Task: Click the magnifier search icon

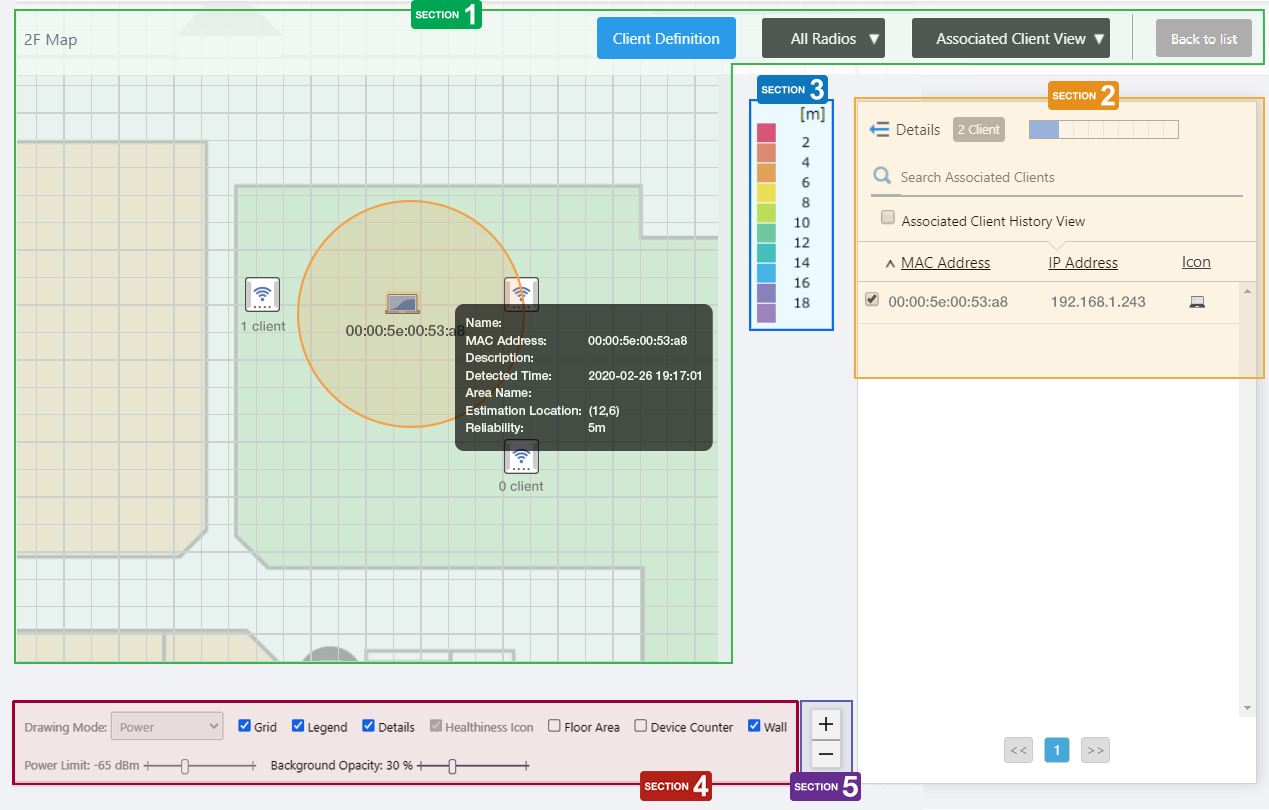Action: tap(882, 177)
